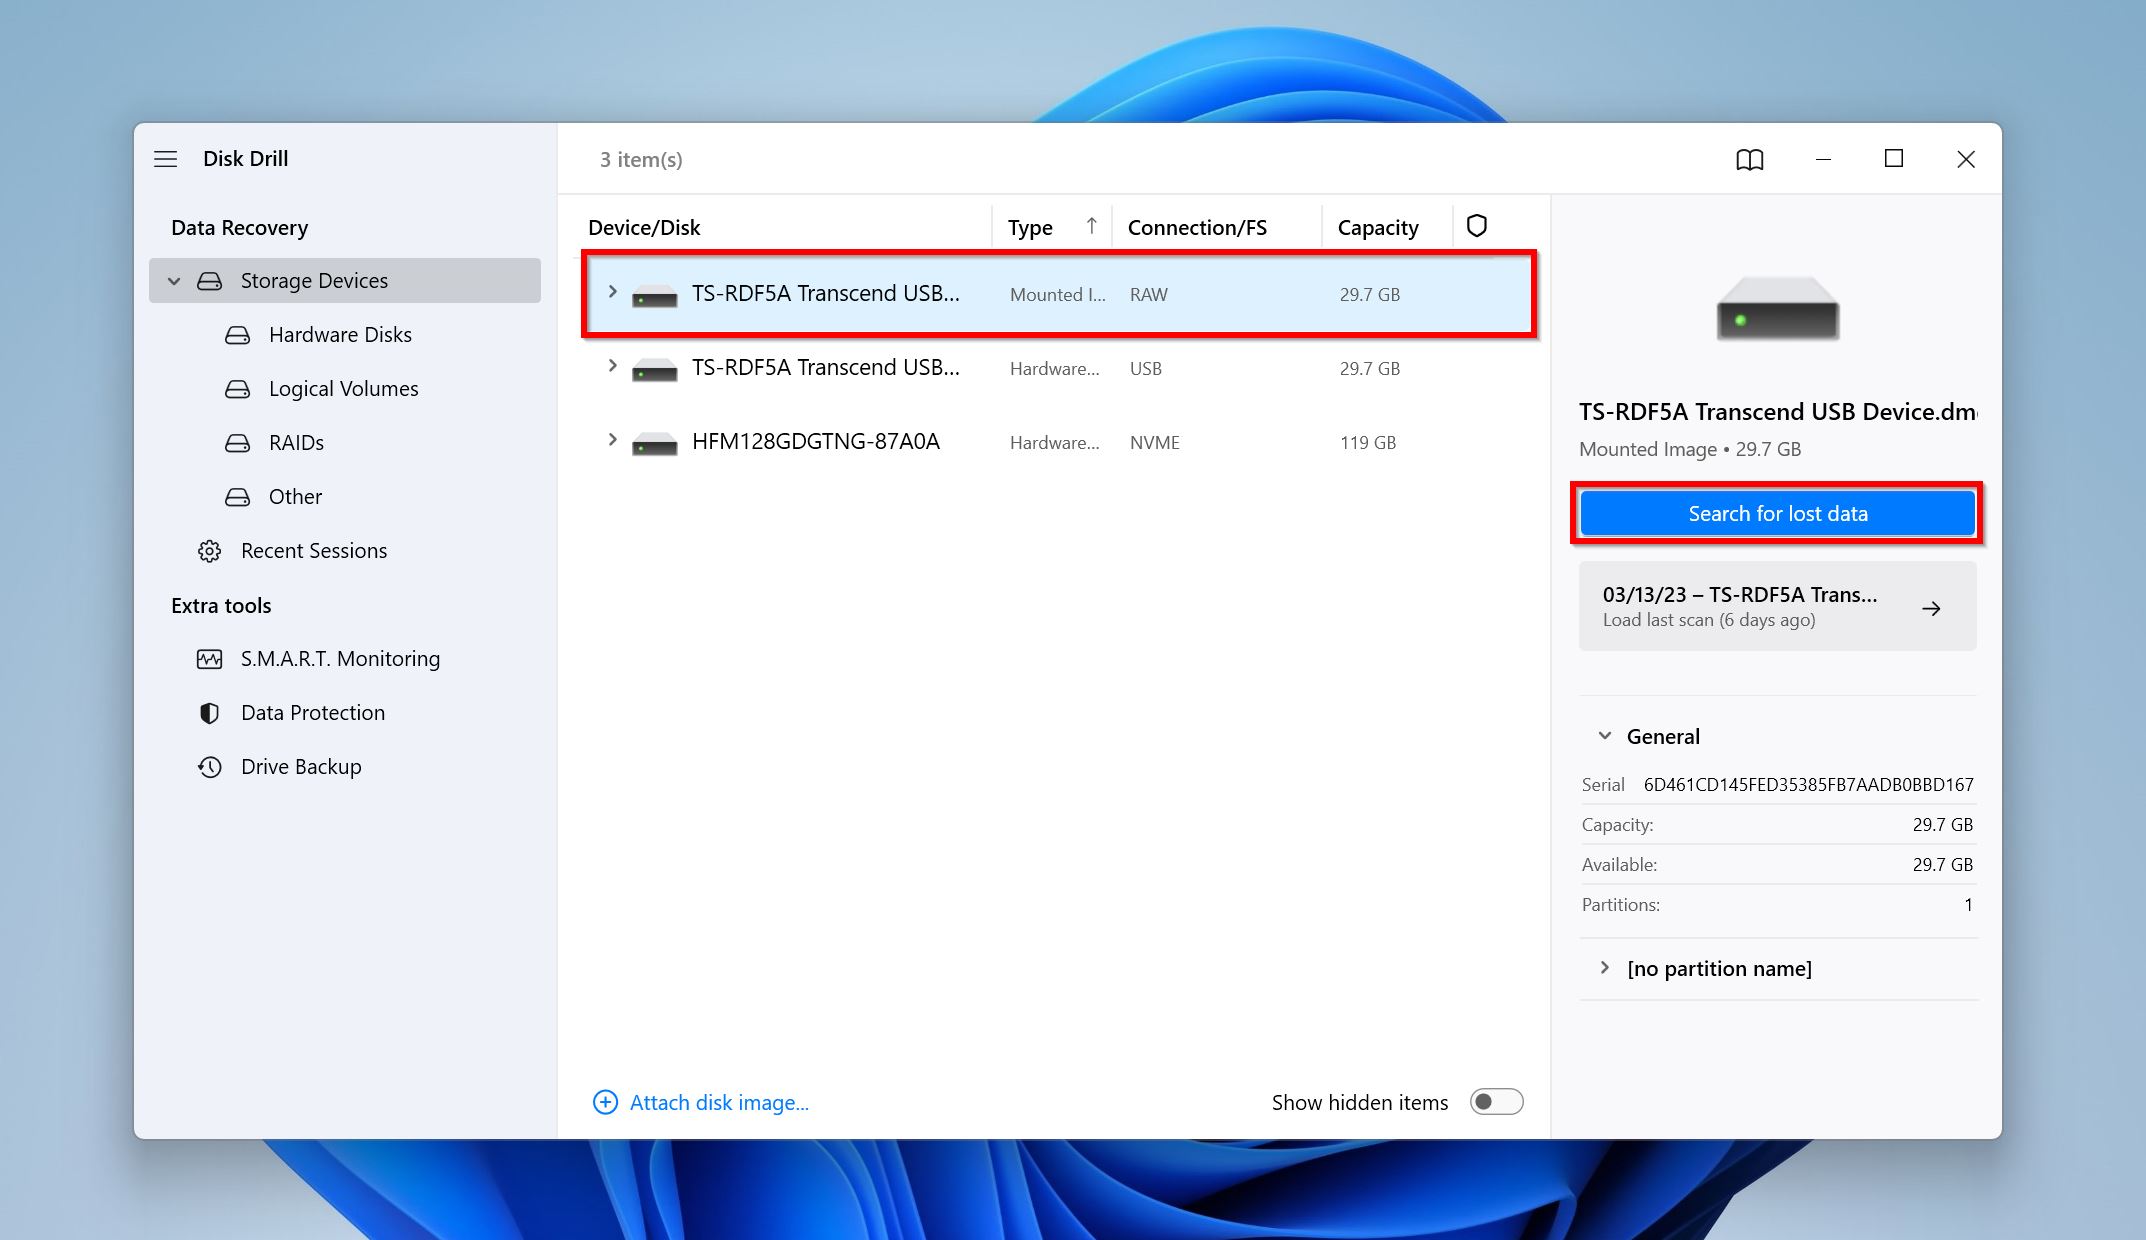Expand the TS-RDF5A Transcend USB mounted image row
The image size is (2146, 1240).
point(614,294)
